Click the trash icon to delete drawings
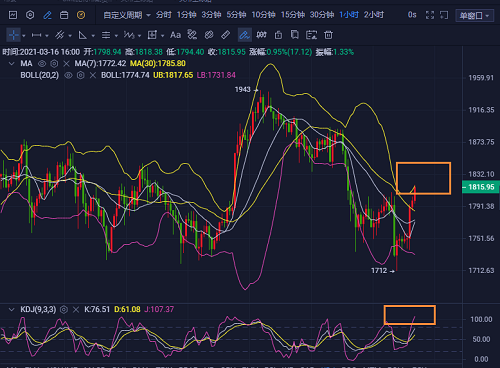This screenshot has width=500, height=368. (328, 35)
